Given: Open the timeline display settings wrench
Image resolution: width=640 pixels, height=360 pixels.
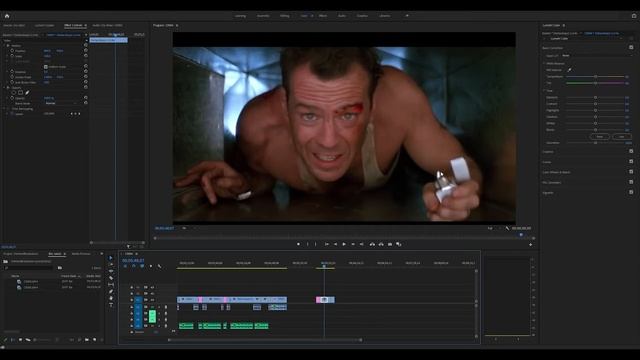Looking at the screenshot, I should coord(159,266).
